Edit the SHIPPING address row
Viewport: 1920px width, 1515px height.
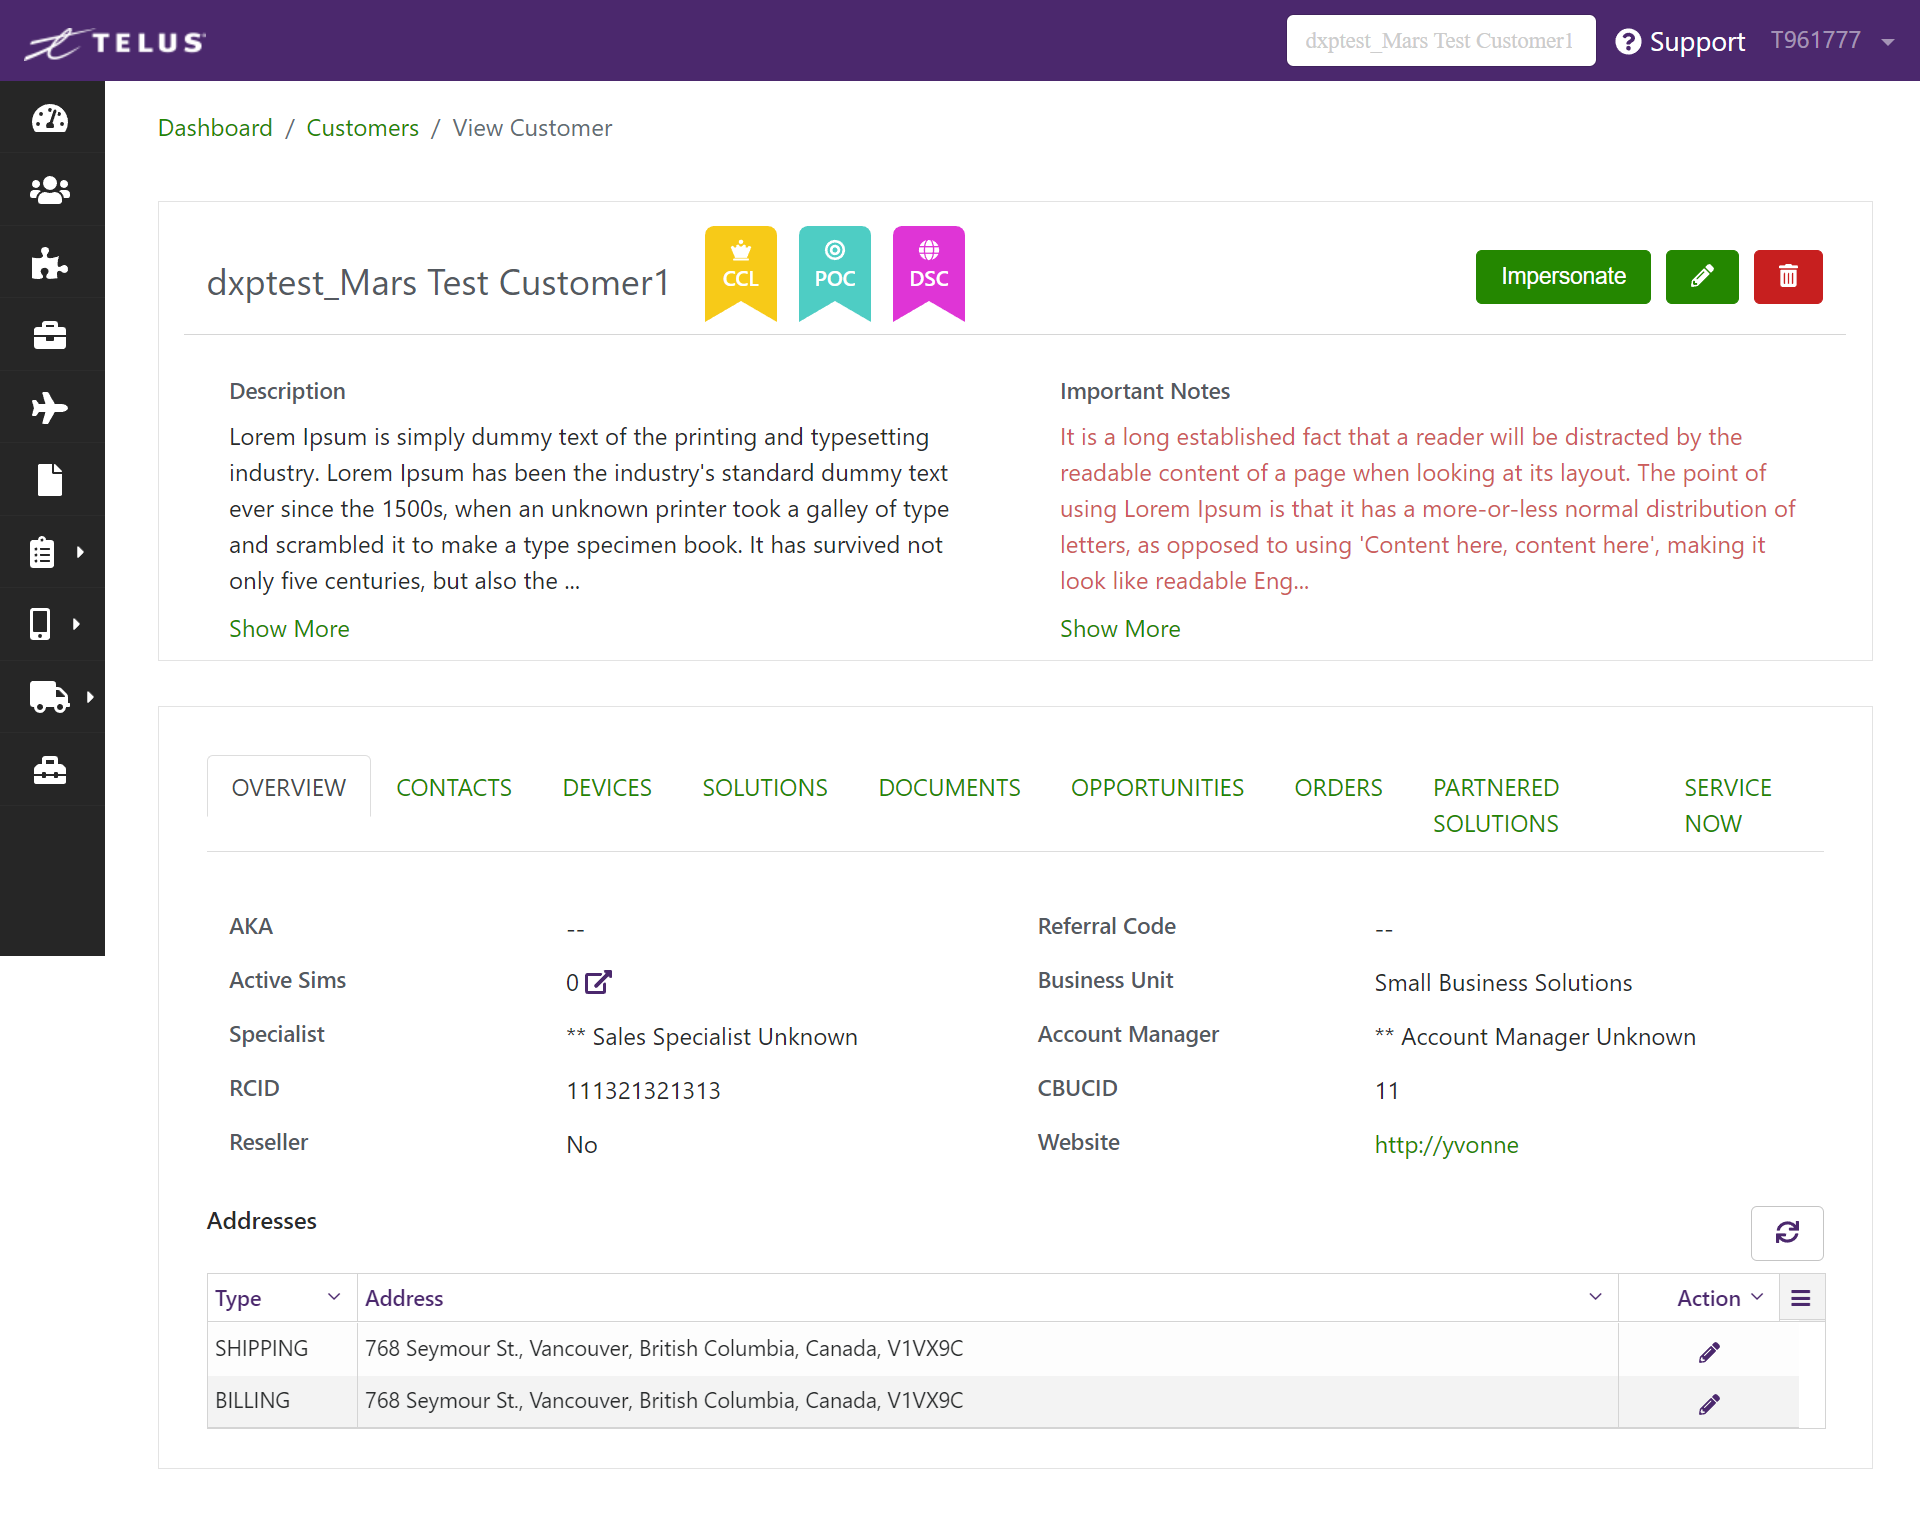[1709, 1352]
